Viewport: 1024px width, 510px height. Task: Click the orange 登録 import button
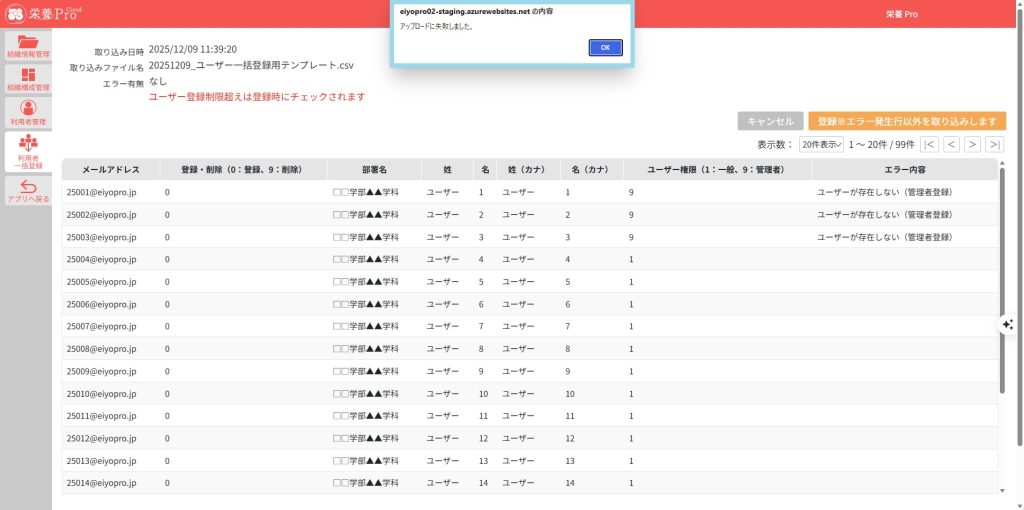tap(906, 121)
